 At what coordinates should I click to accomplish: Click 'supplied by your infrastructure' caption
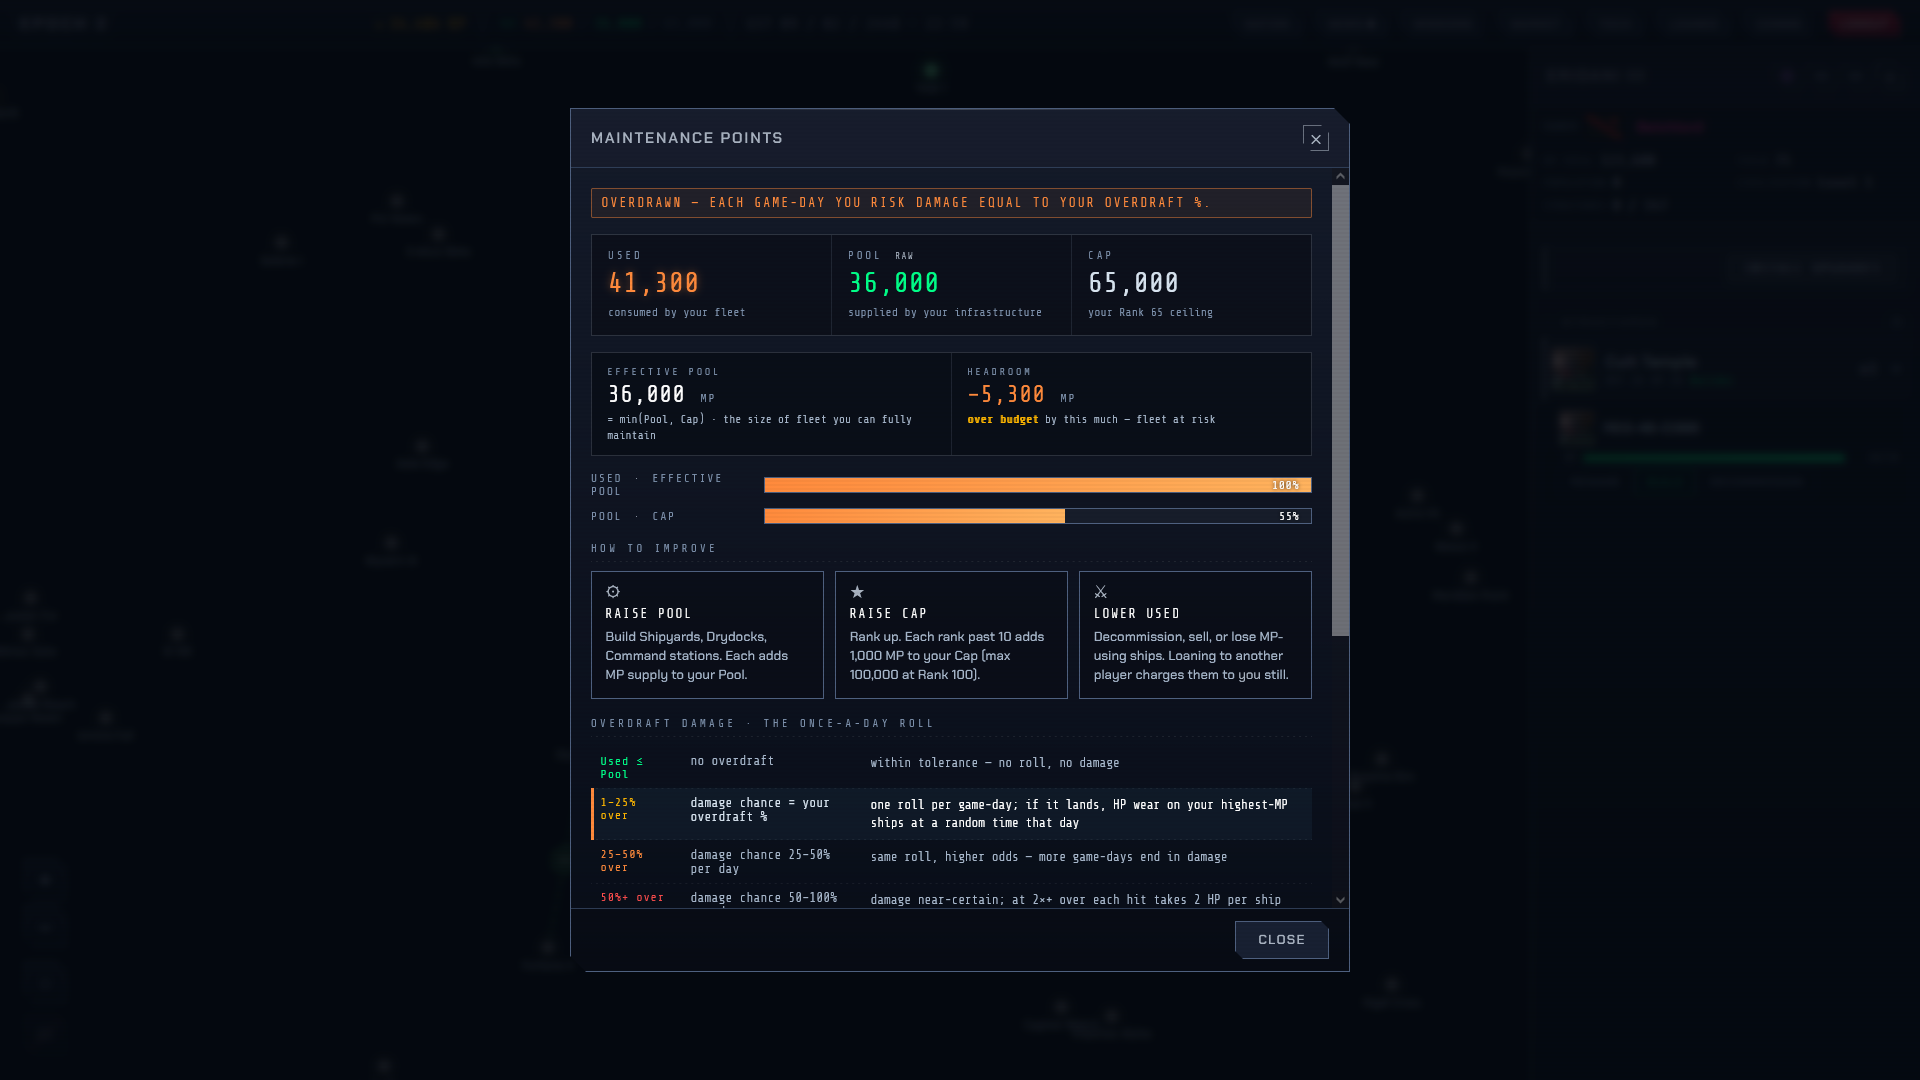coord(945,313)
